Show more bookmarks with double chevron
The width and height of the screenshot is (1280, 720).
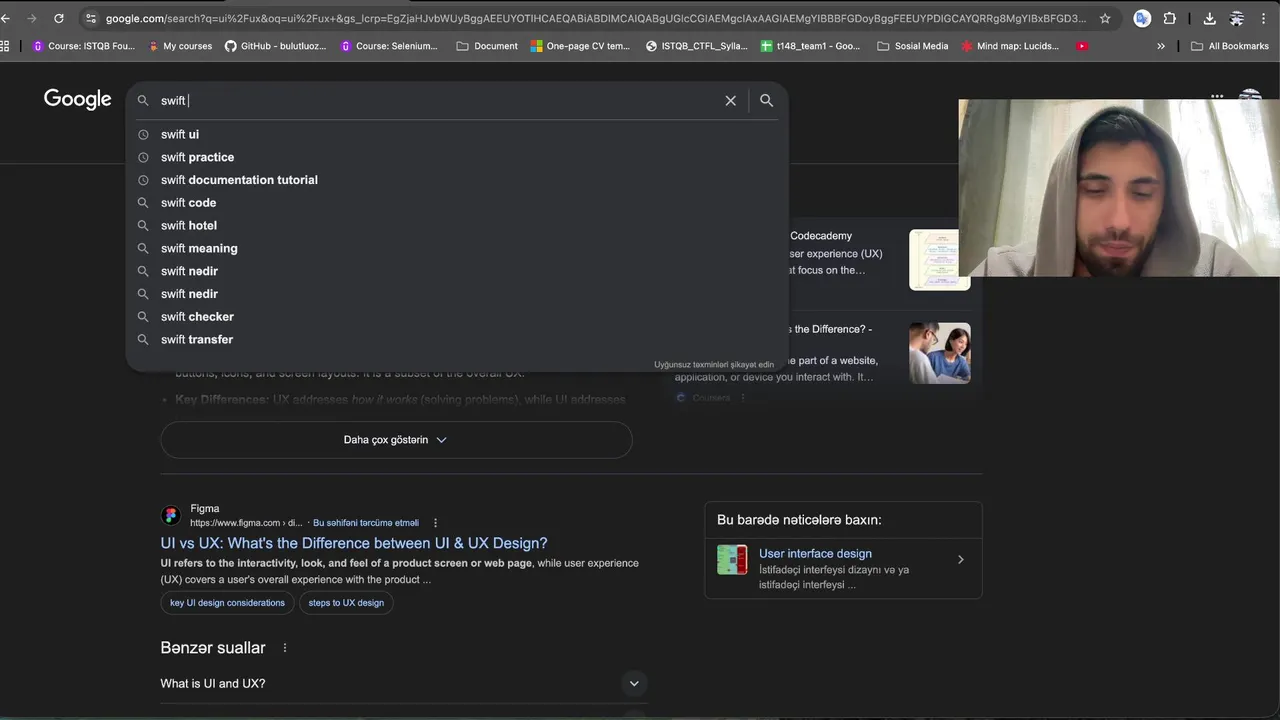[x=1161, y=46]
